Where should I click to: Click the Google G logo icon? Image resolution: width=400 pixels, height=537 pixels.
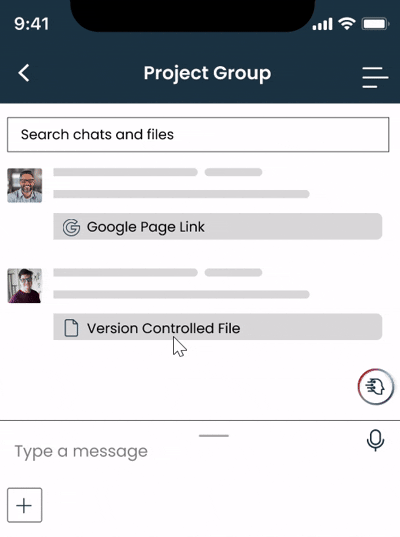[x=71, y=227]
